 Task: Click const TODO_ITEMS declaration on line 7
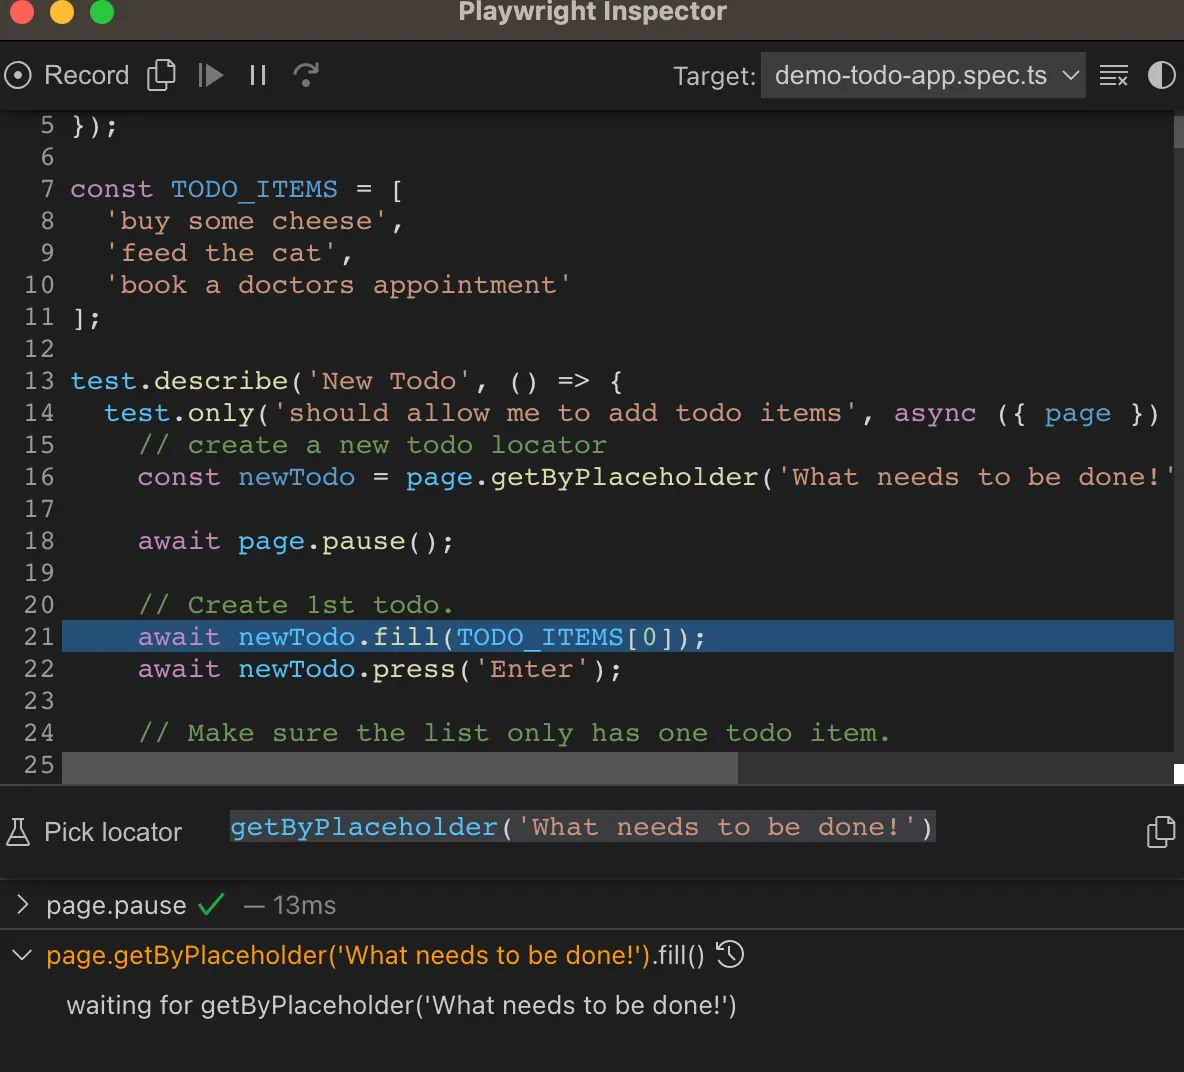(236, 189)
